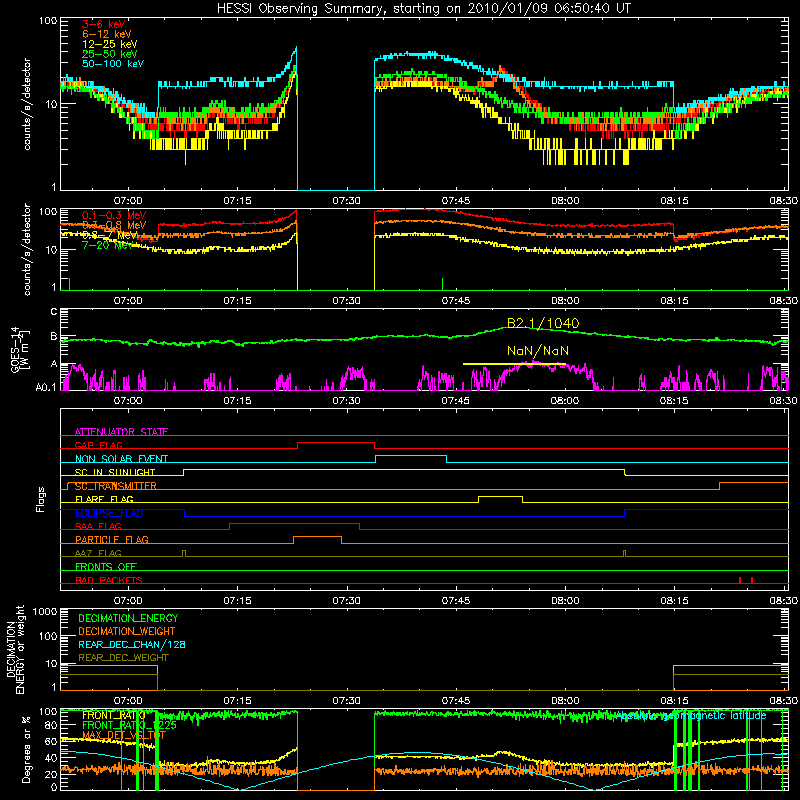
Task: Select the 6-12 keV legend label
Action: pos(107,34)
